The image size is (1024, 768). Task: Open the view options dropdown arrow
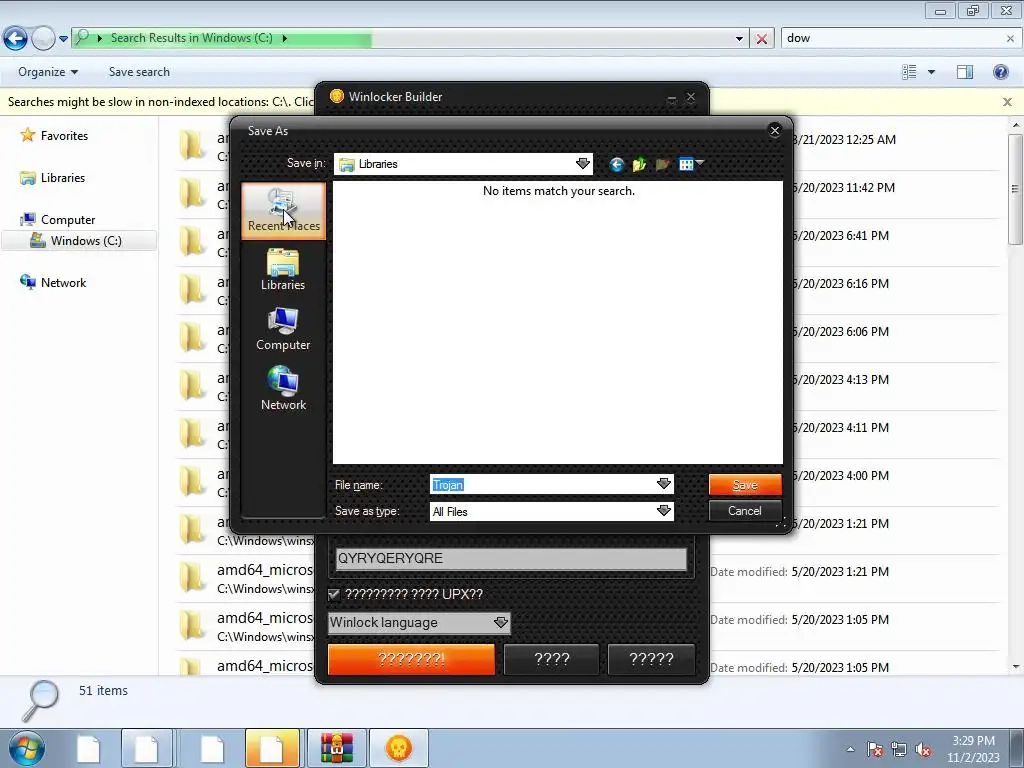click(931, 72)
